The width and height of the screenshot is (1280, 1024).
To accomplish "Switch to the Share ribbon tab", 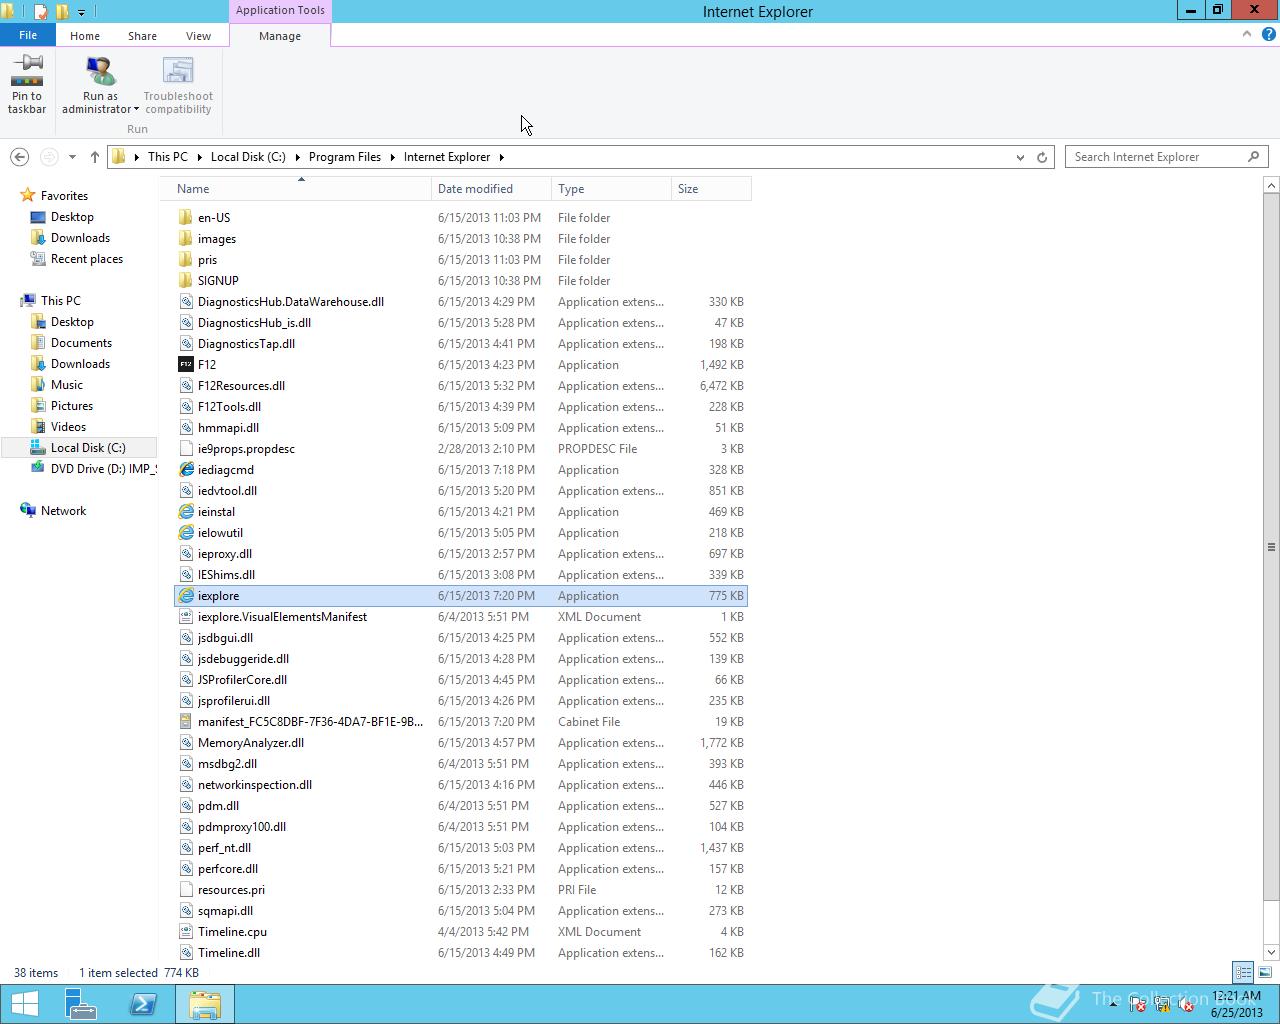I will tap(142, 36).
